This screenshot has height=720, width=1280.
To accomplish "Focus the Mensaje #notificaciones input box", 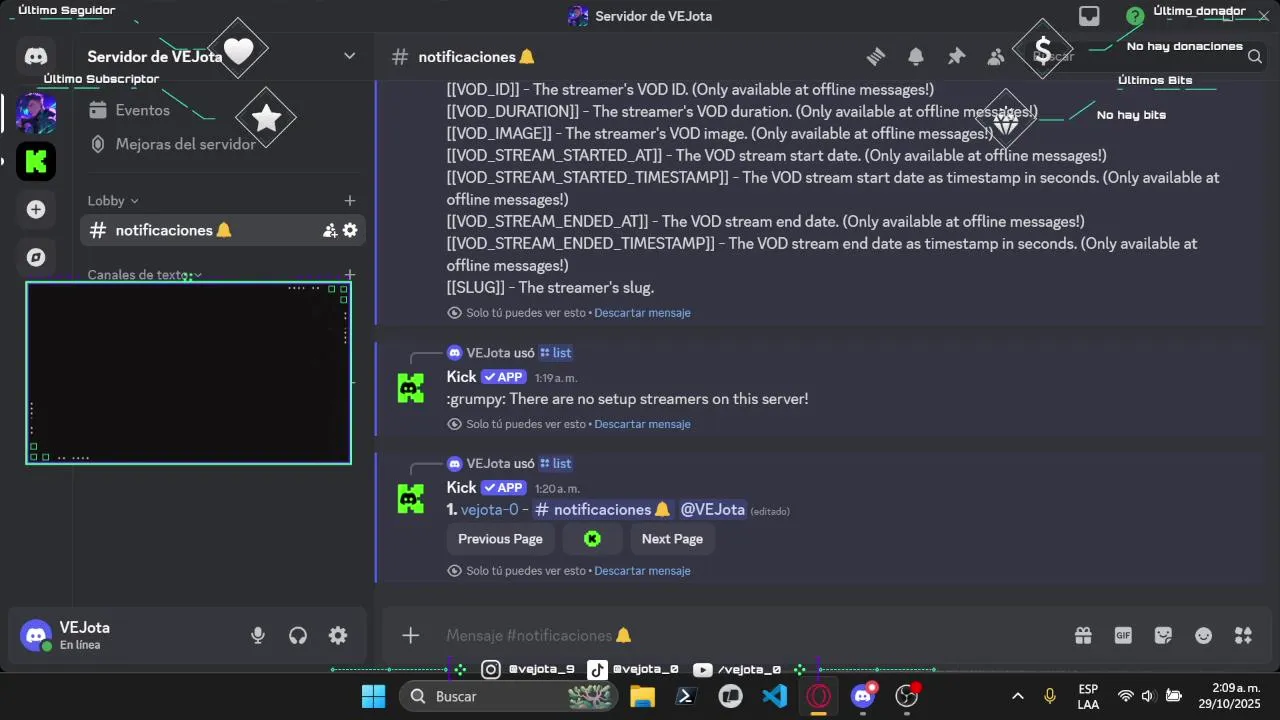I will 750,635.
